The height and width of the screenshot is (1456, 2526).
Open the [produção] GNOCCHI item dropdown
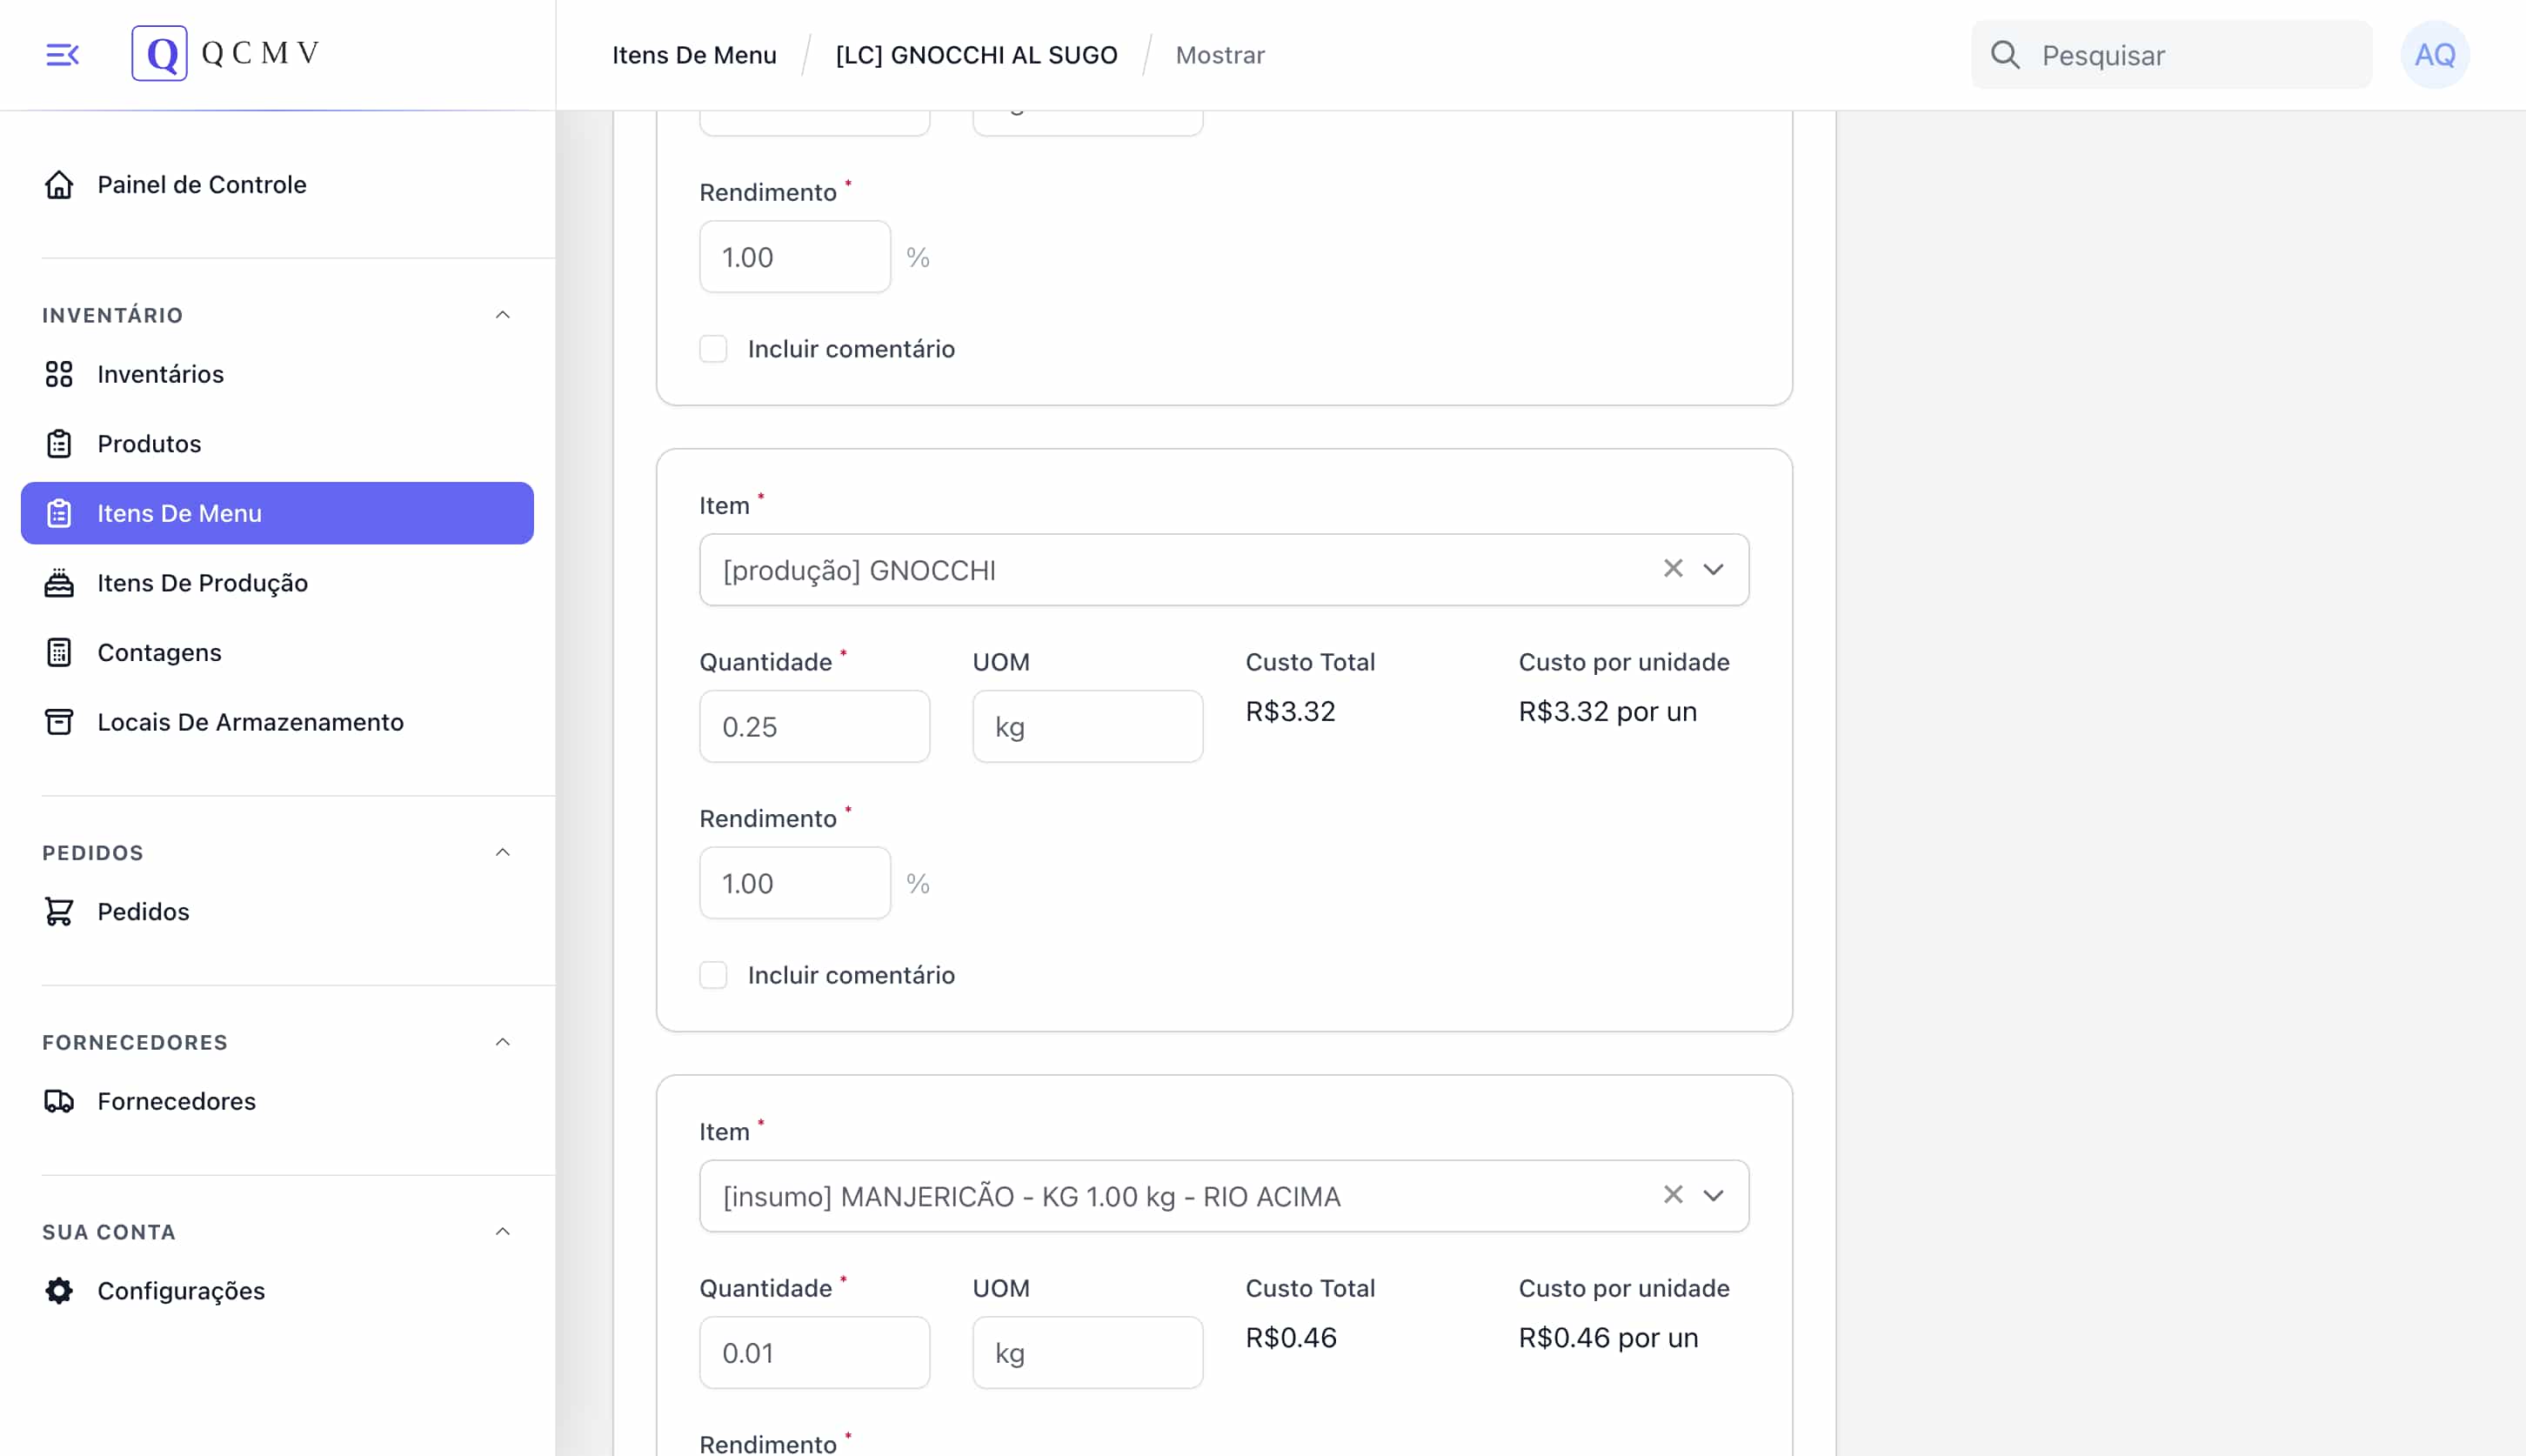(1713, 570)
